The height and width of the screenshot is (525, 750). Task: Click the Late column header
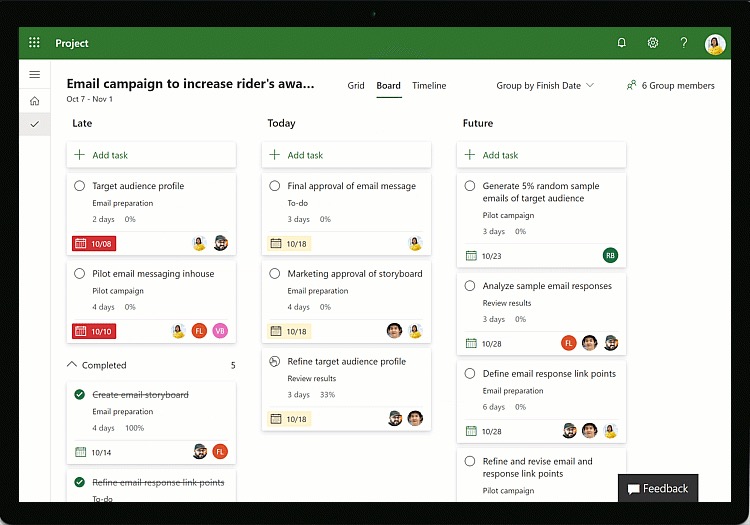click(82, 123)
